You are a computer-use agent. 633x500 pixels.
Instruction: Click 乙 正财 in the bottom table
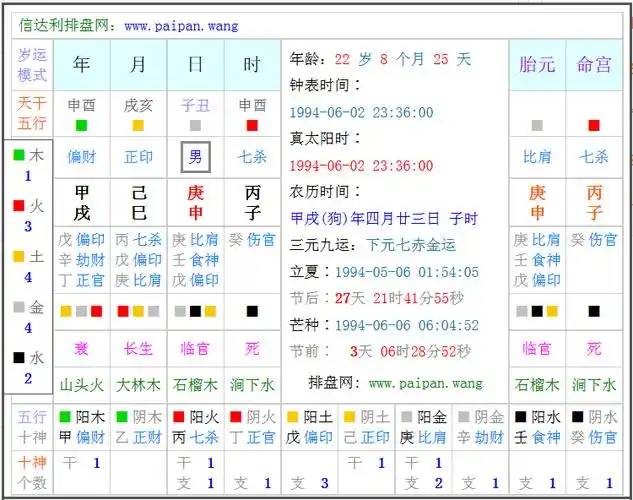click(139, 437)
